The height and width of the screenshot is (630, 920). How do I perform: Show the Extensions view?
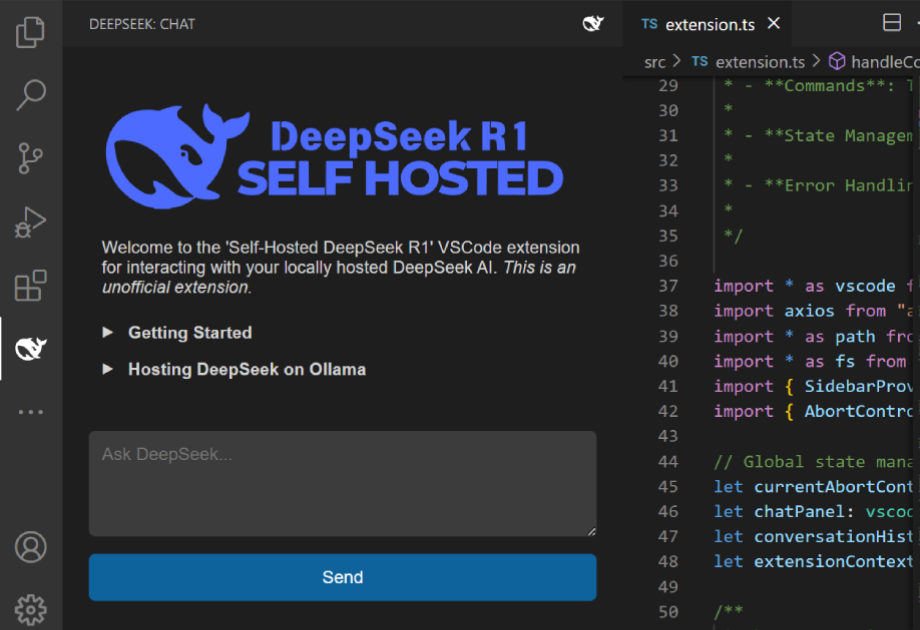[31, 285]
